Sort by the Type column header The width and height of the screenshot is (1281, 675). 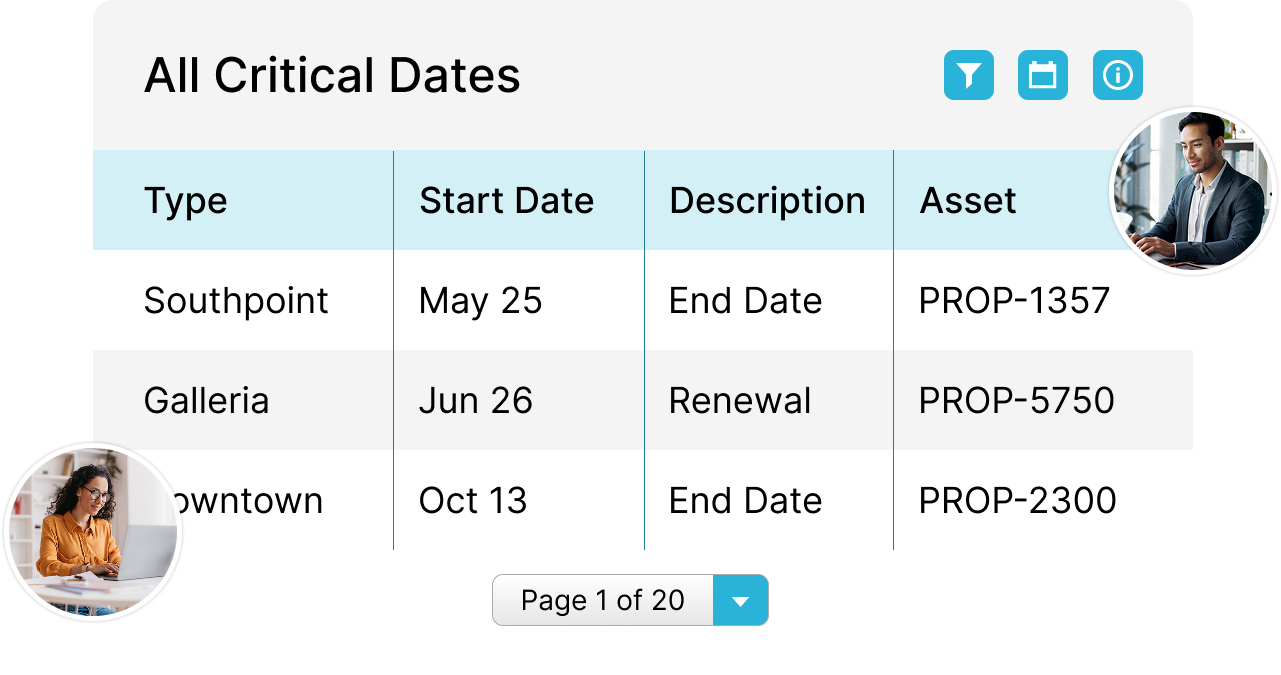point(186,201)
